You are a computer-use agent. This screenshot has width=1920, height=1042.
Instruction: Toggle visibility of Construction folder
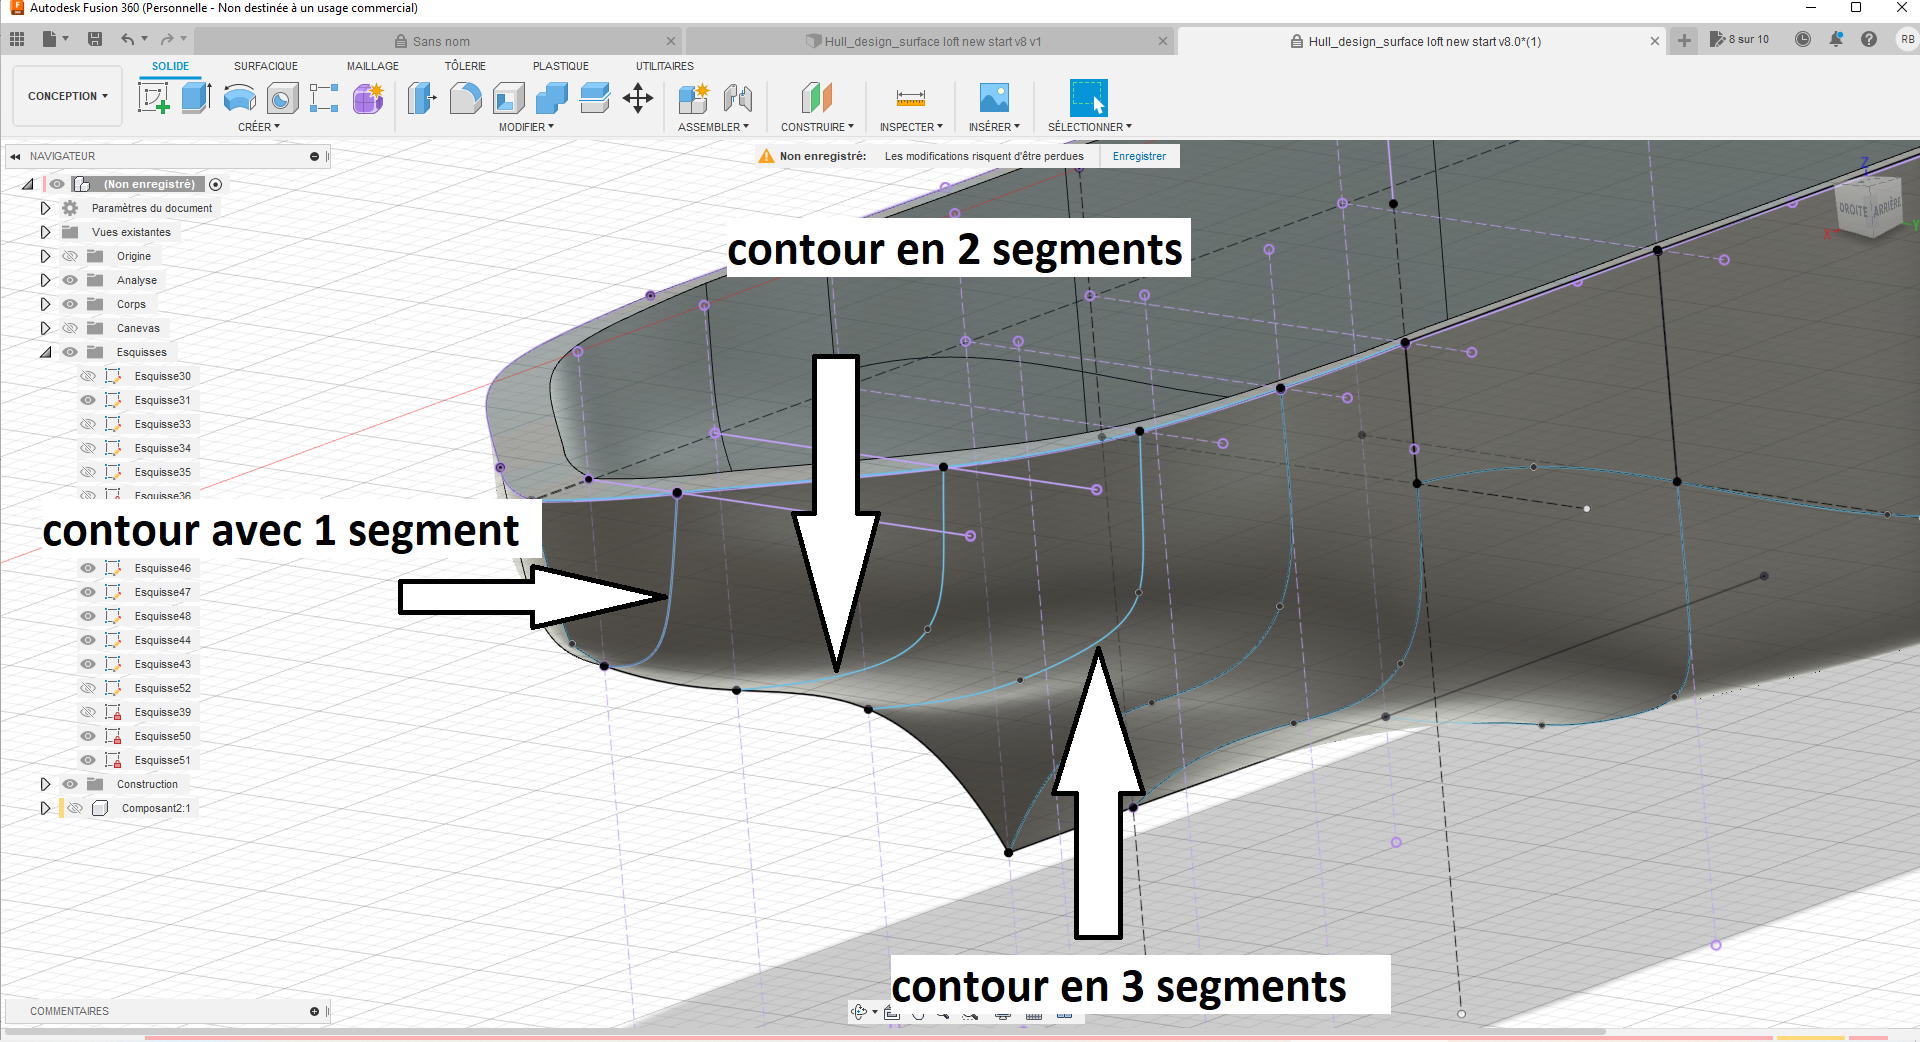70,784
